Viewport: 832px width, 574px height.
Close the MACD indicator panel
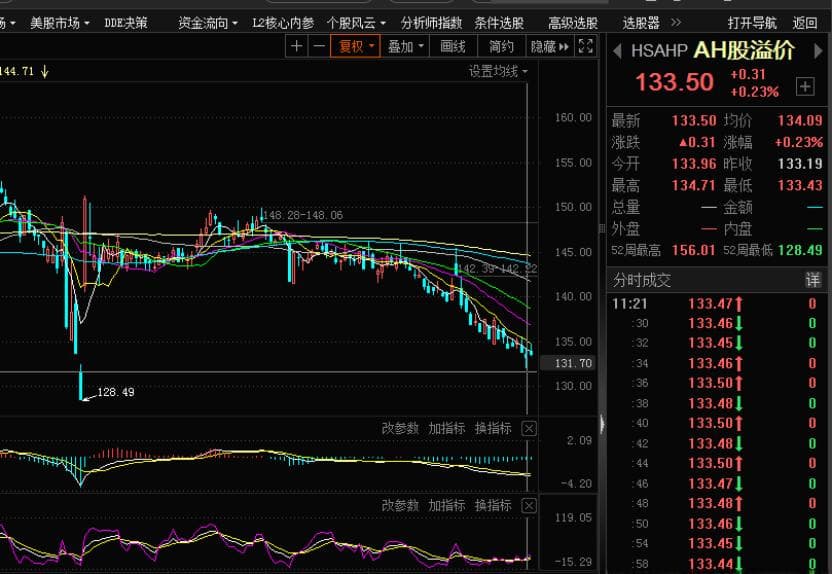point(529,429)
